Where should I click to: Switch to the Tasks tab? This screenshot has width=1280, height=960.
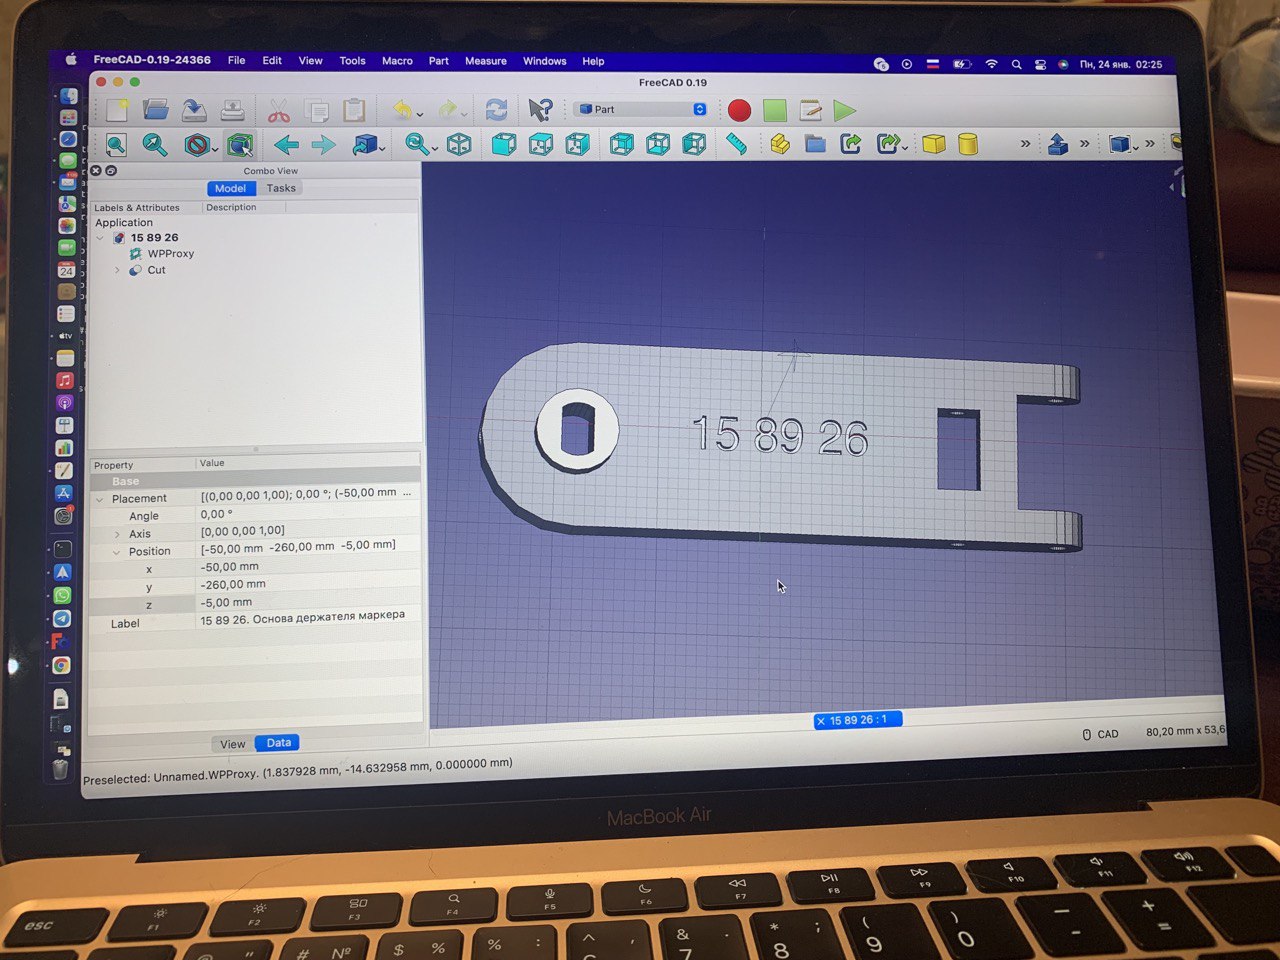pyautogui.click(x=281, y=188)
